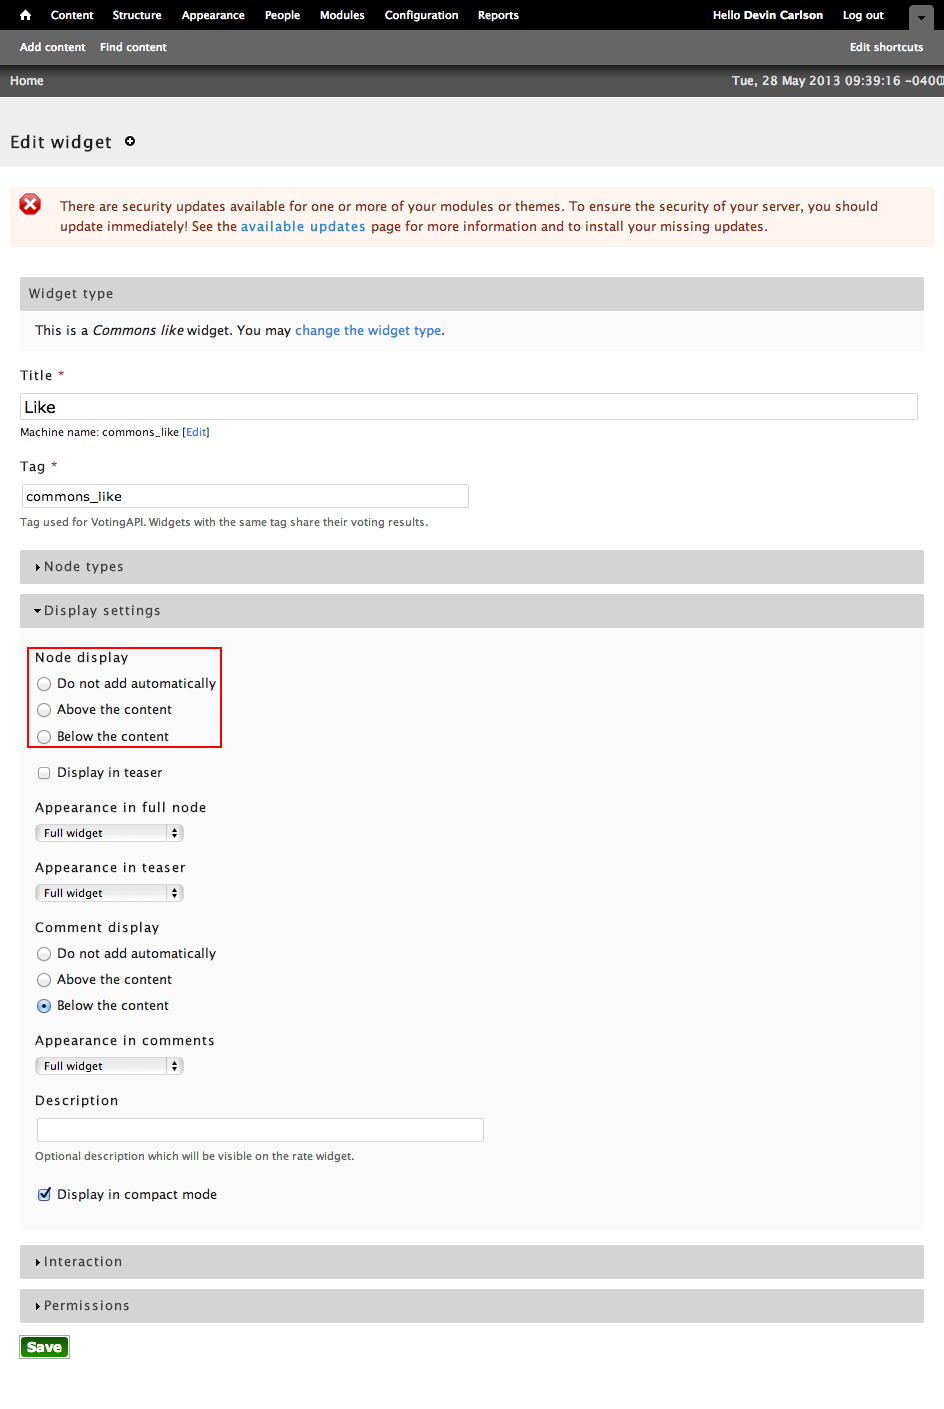Click the 'change the widget type' link
This screenshot has width=944, height=1409.
(x=368, y=330)
